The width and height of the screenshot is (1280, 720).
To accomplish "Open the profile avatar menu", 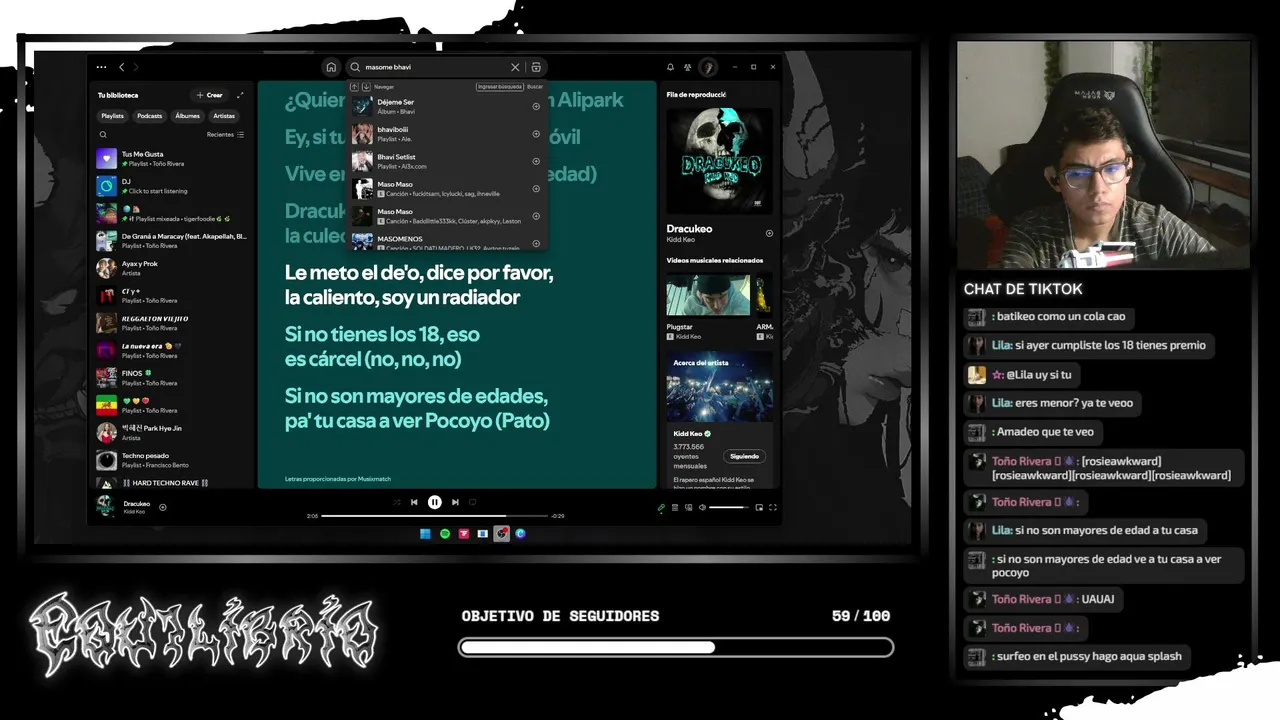I will pyautogui.click(x=708, y=67).
